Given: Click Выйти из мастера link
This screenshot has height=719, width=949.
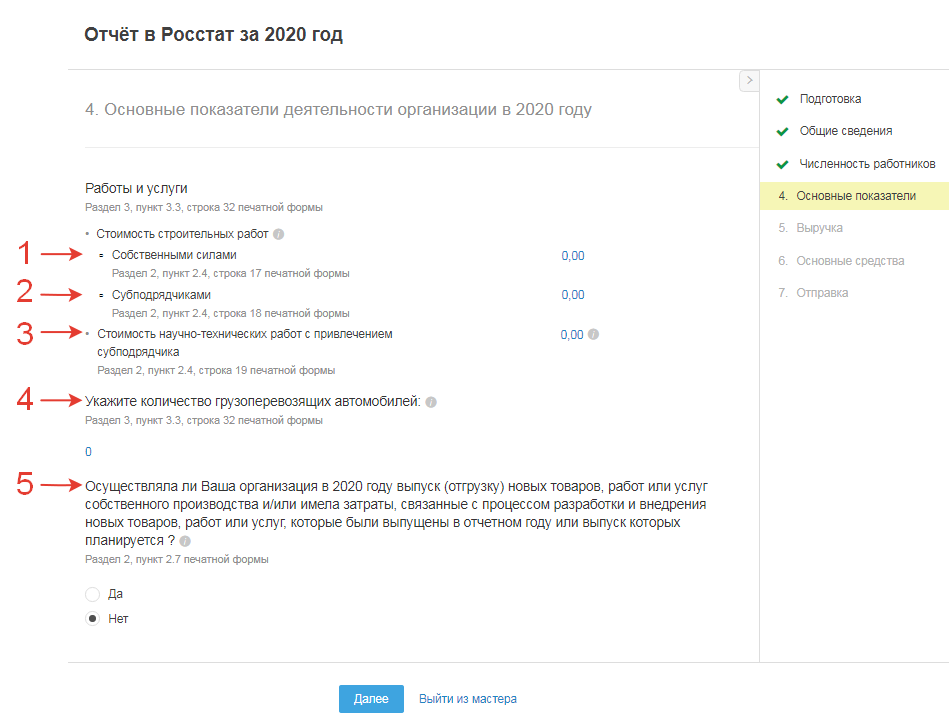Looking at the screenshot, I should (x=468, y=699).
